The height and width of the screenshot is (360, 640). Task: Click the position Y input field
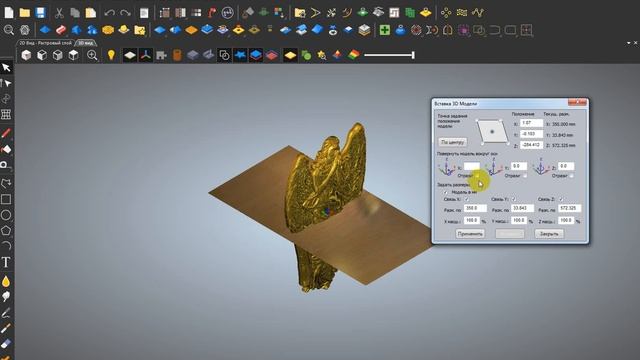531,134
